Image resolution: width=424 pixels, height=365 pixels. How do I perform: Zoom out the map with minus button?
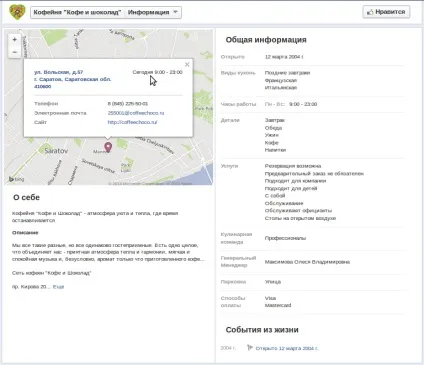coord(14,52)
